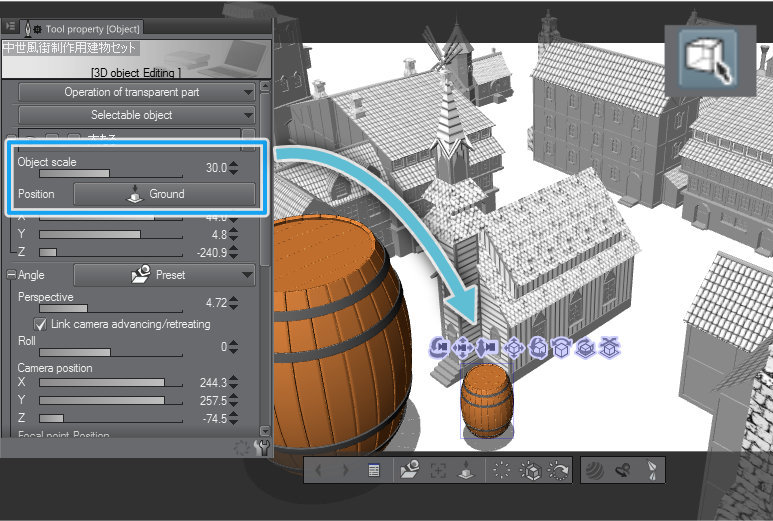Open the layout preset icon in launcher
The height and width of the screenshot is (521, 773).
tap(624, 470)
